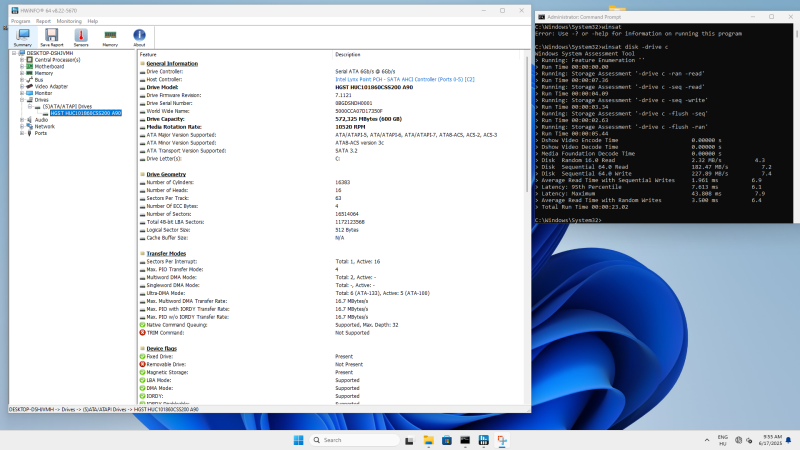Click the ENG HU language indicator
This screenshot has width=800, height=450.
pos(722,440)
